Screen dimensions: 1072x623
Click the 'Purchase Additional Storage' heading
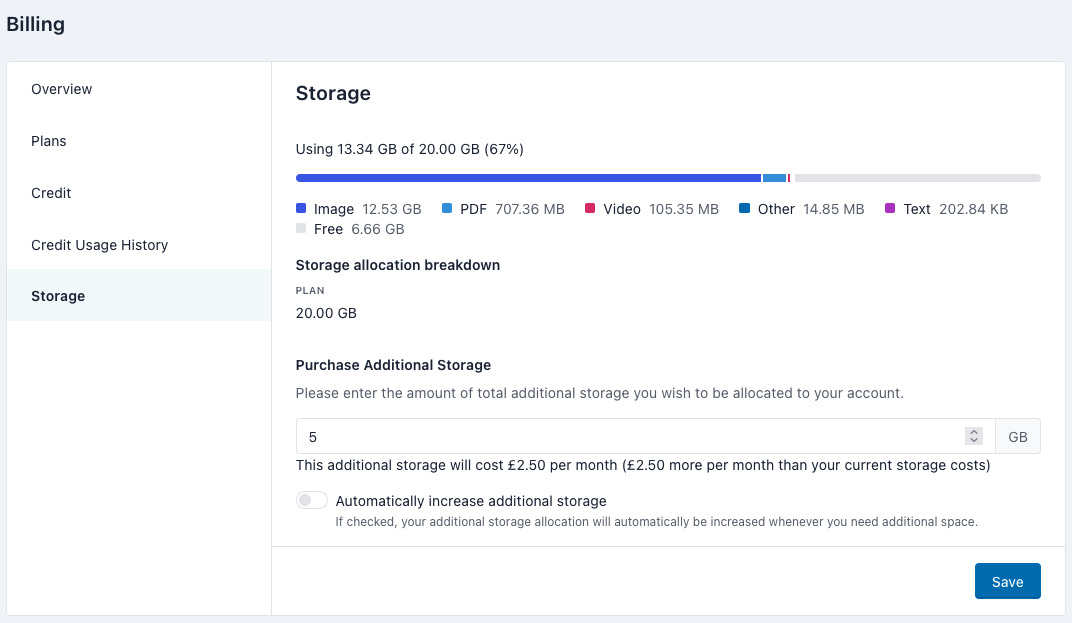pos(393,364)
